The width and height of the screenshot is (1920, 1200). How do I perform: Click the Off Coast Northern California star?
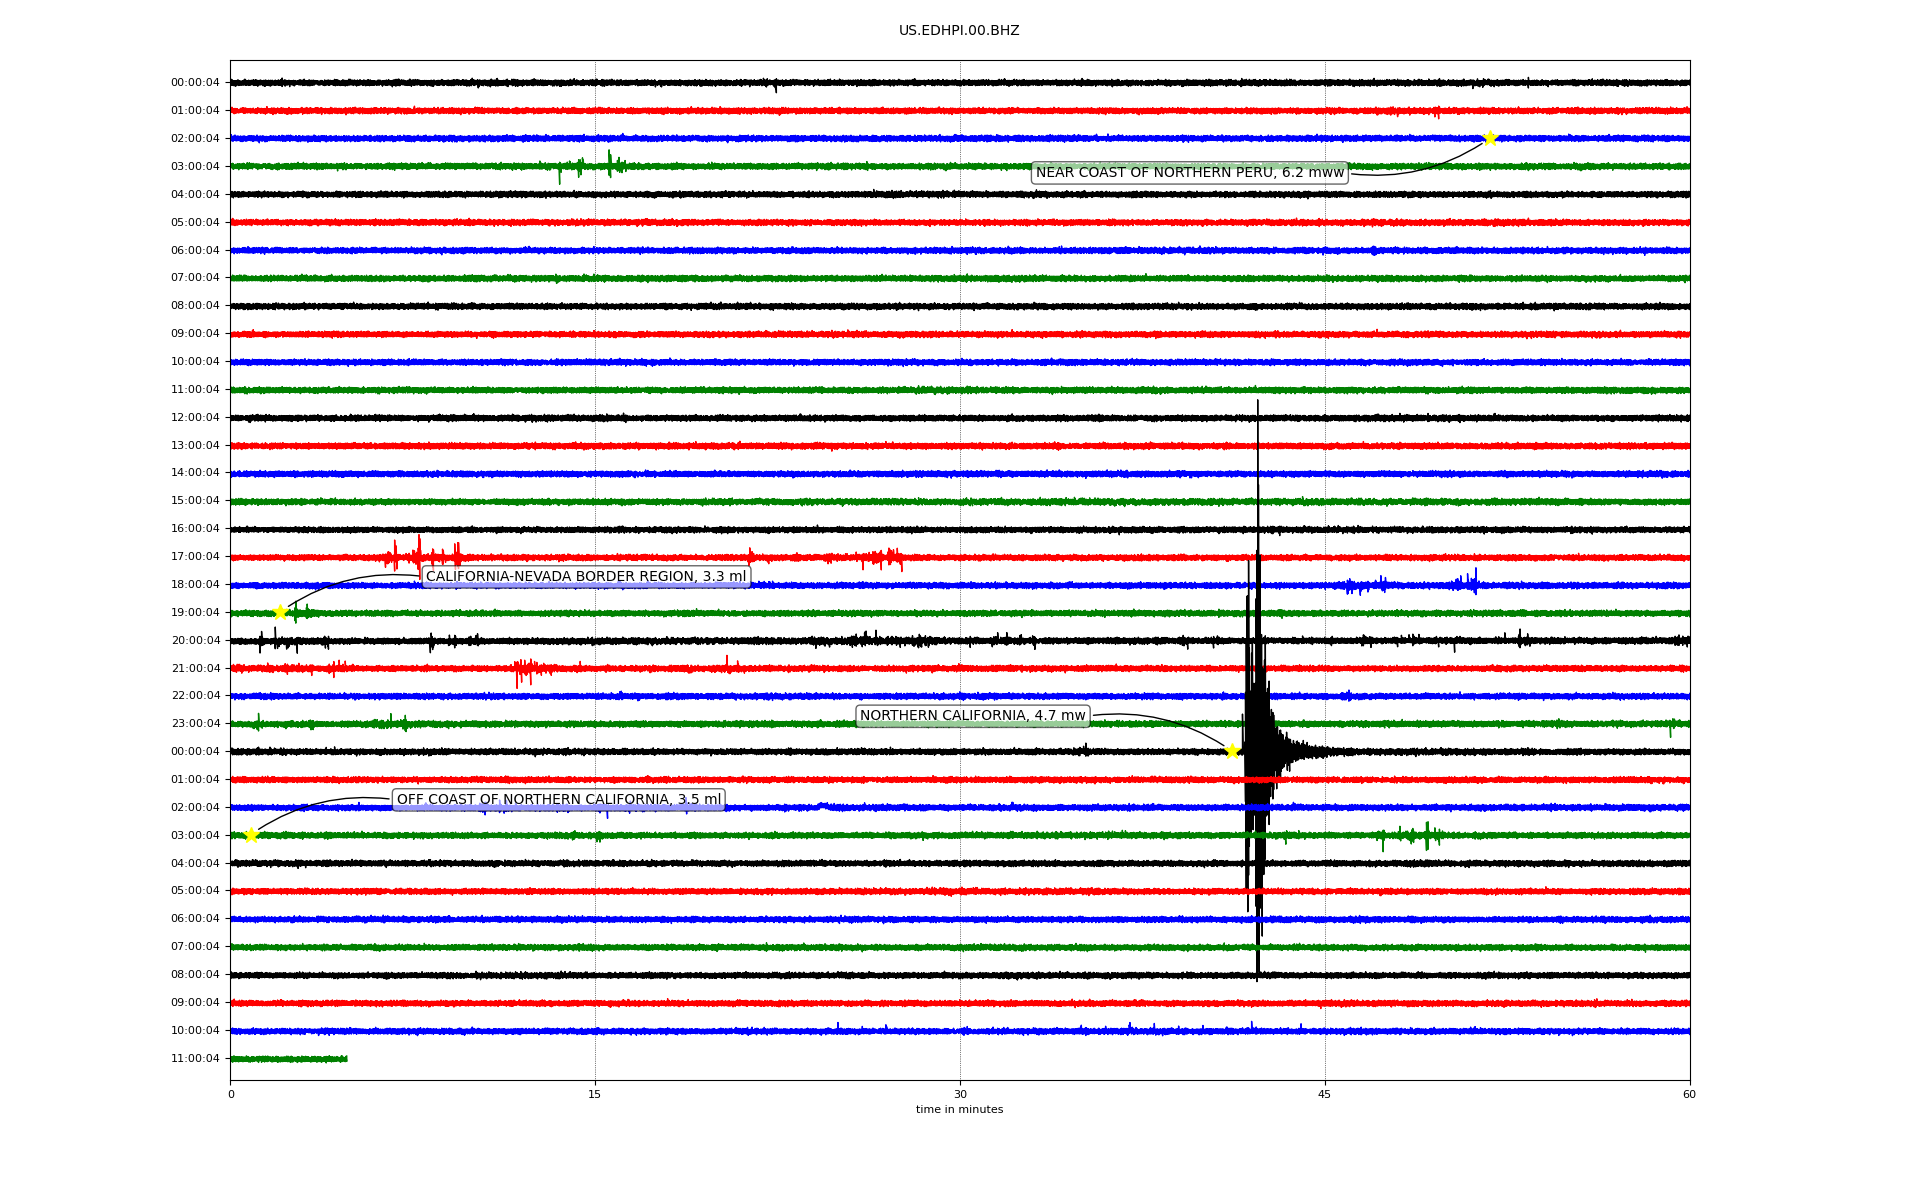tap(251, 835)
